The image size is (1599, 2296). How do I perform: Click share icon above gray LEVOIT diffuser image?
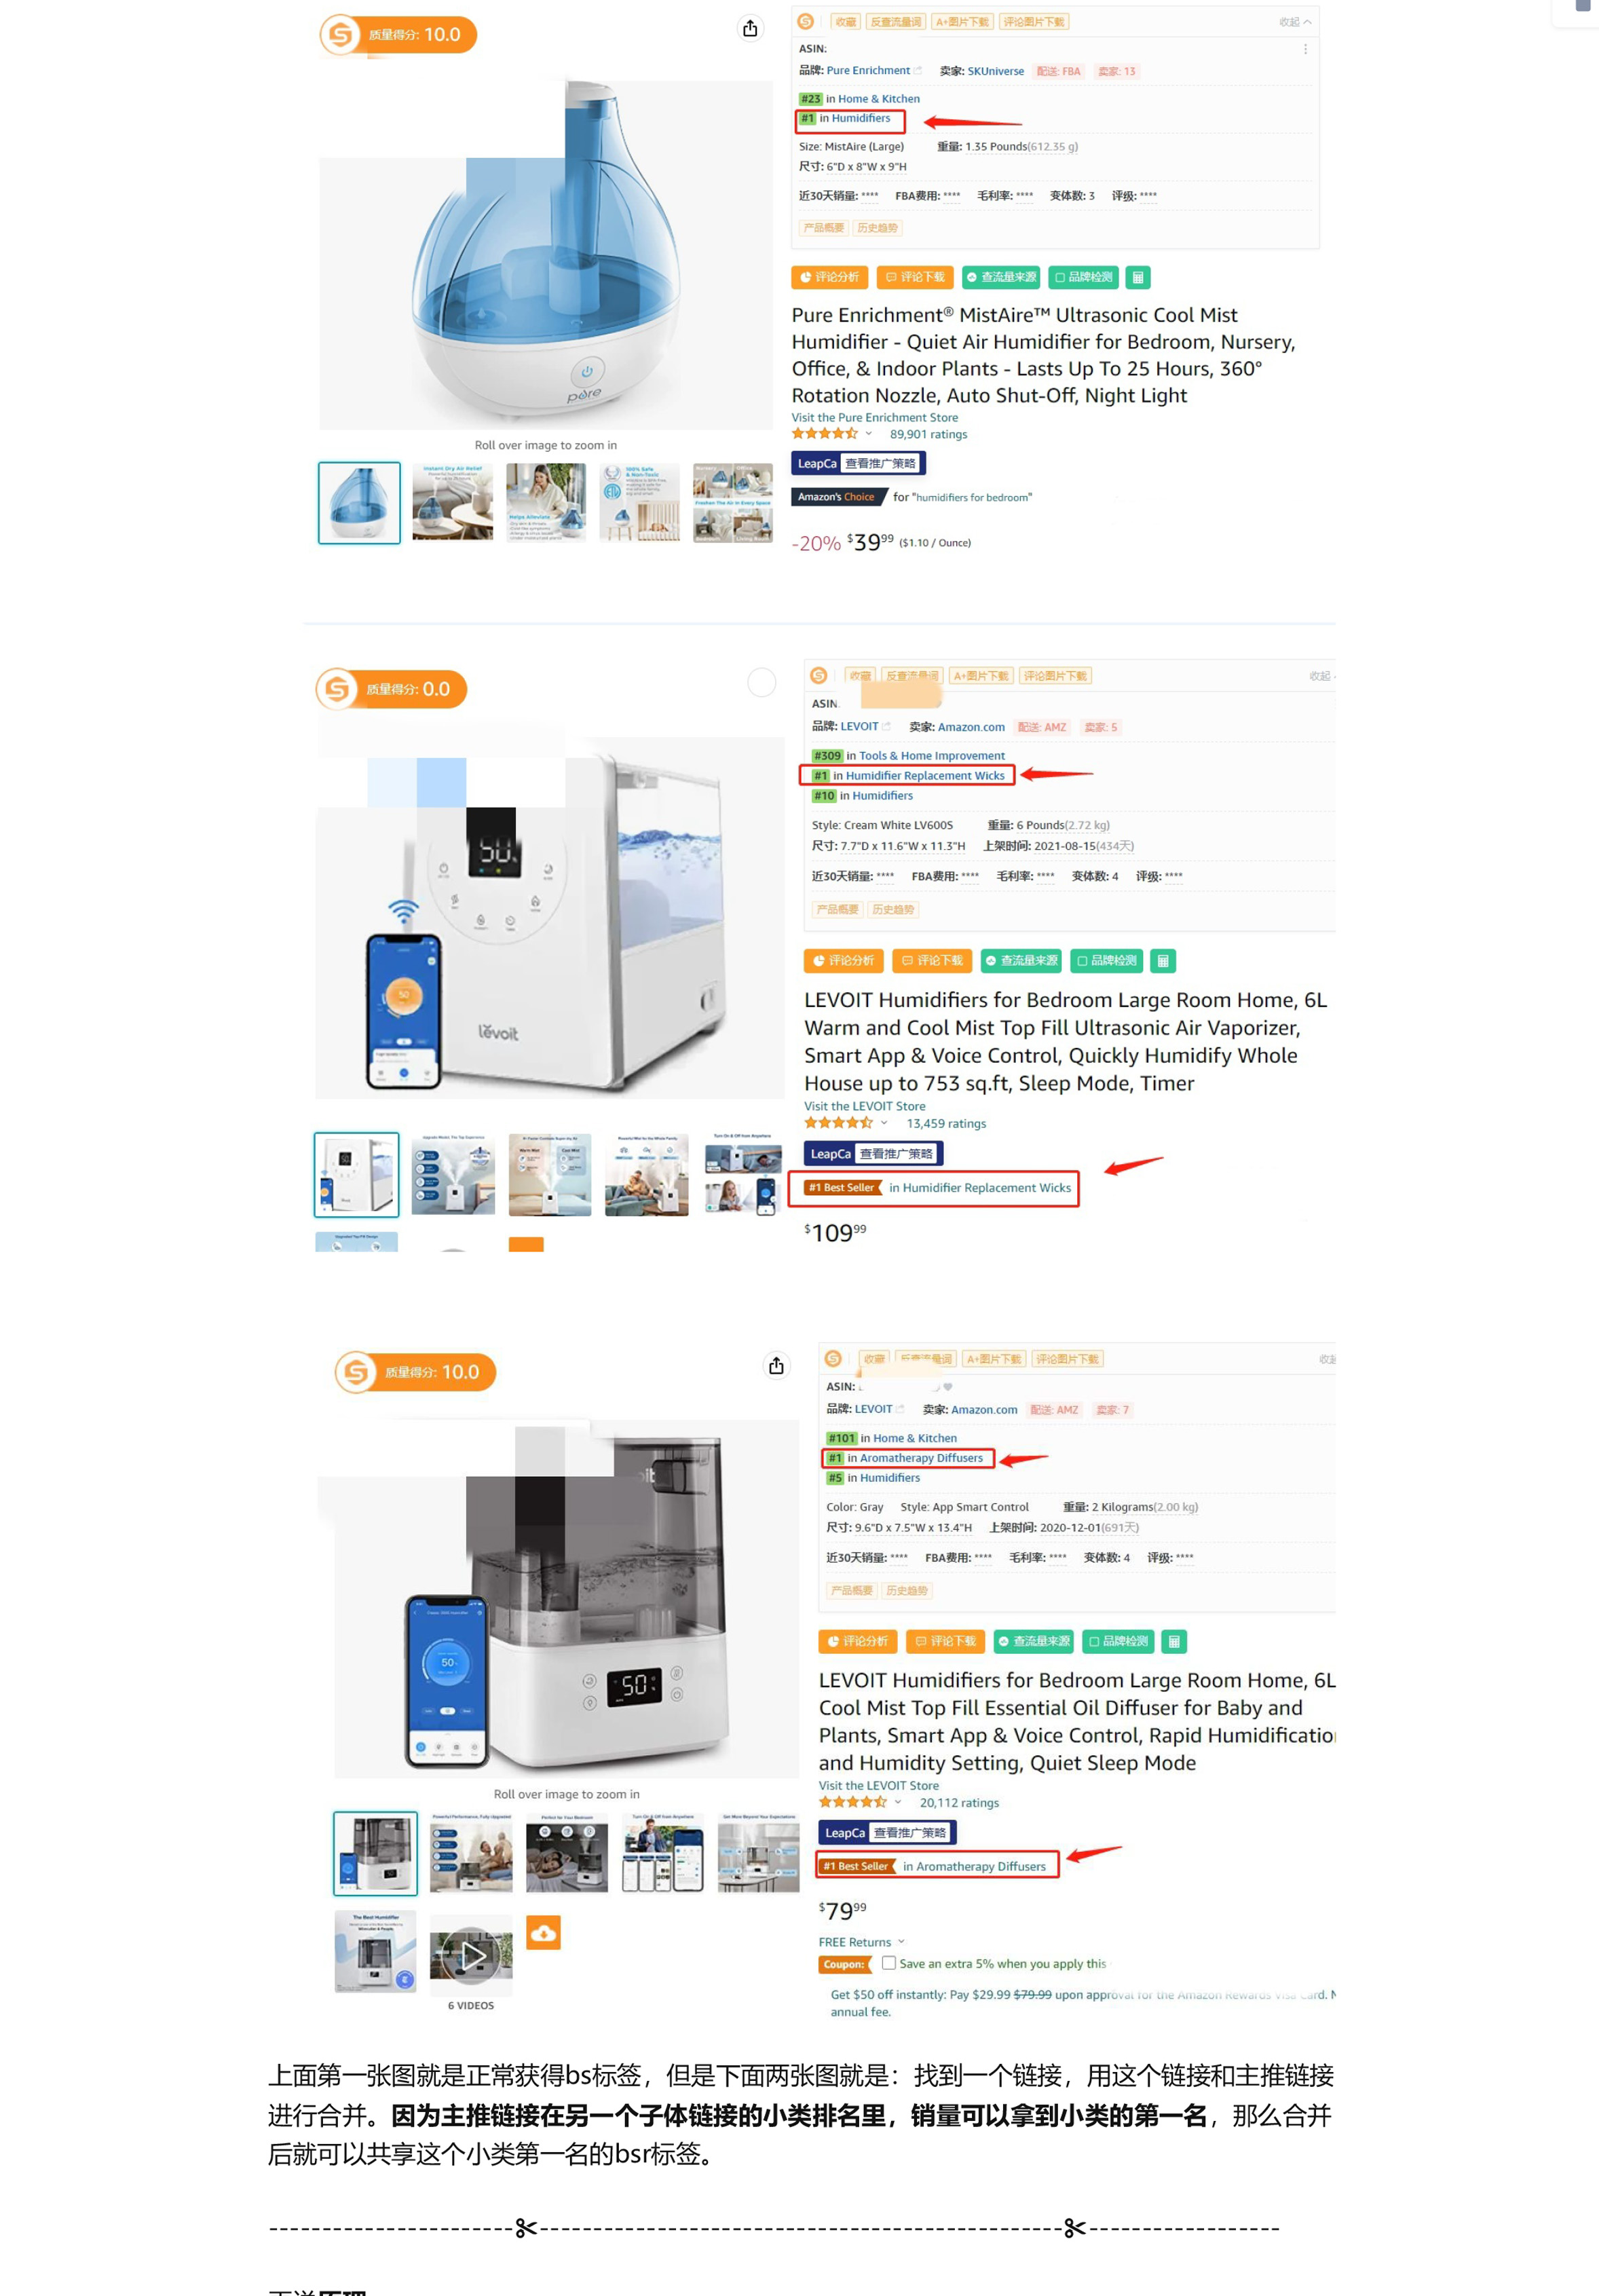[776, 1365]
